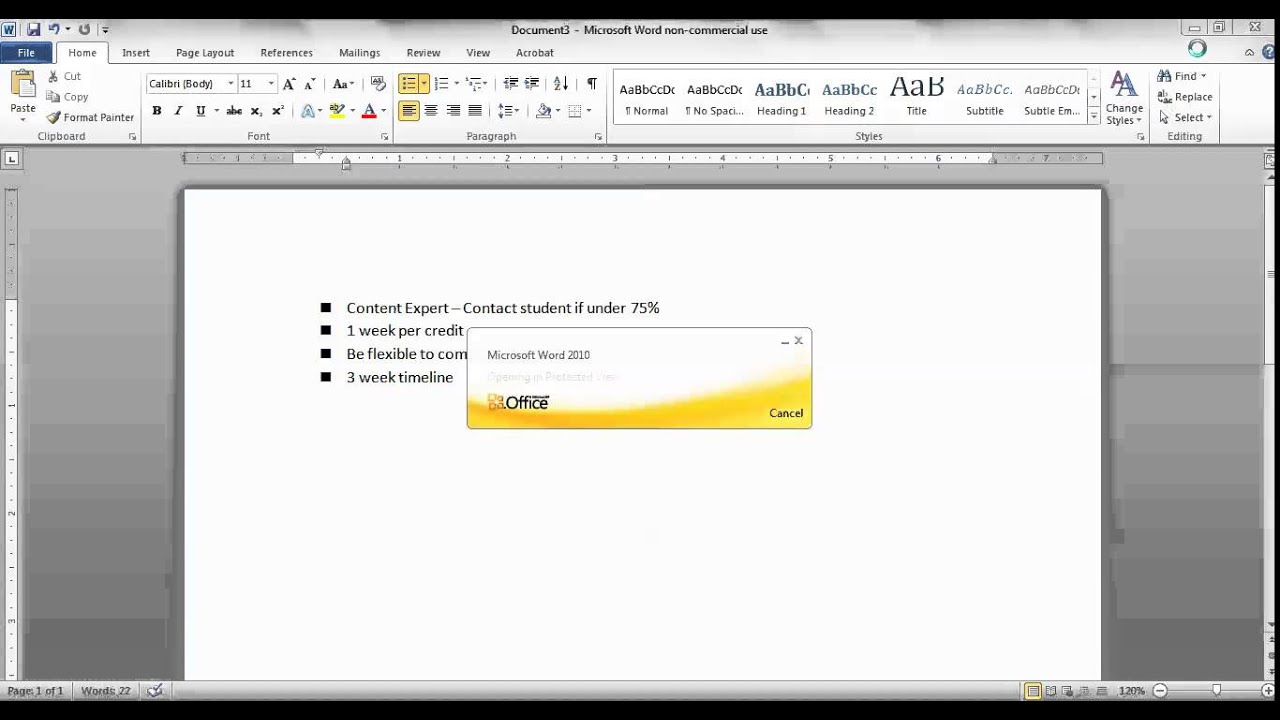The image size is (1280, 720).
Task: Apply the red font color
Action: pos(369,111)
